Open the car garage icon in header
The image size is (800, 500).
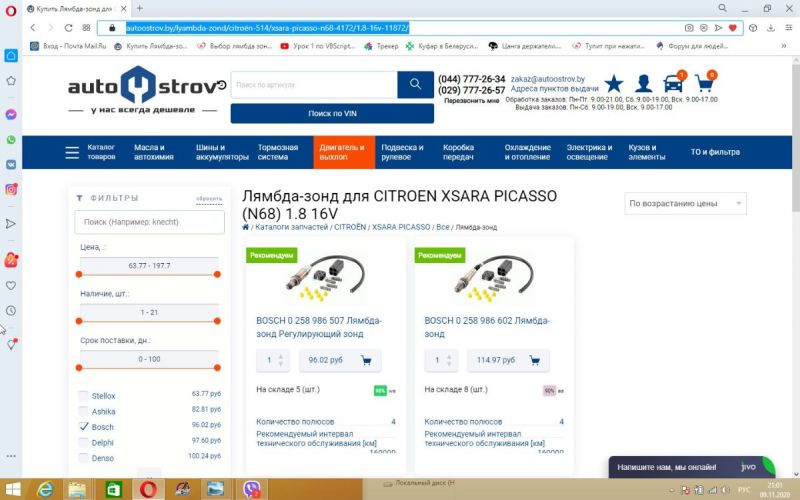[675, 84]
